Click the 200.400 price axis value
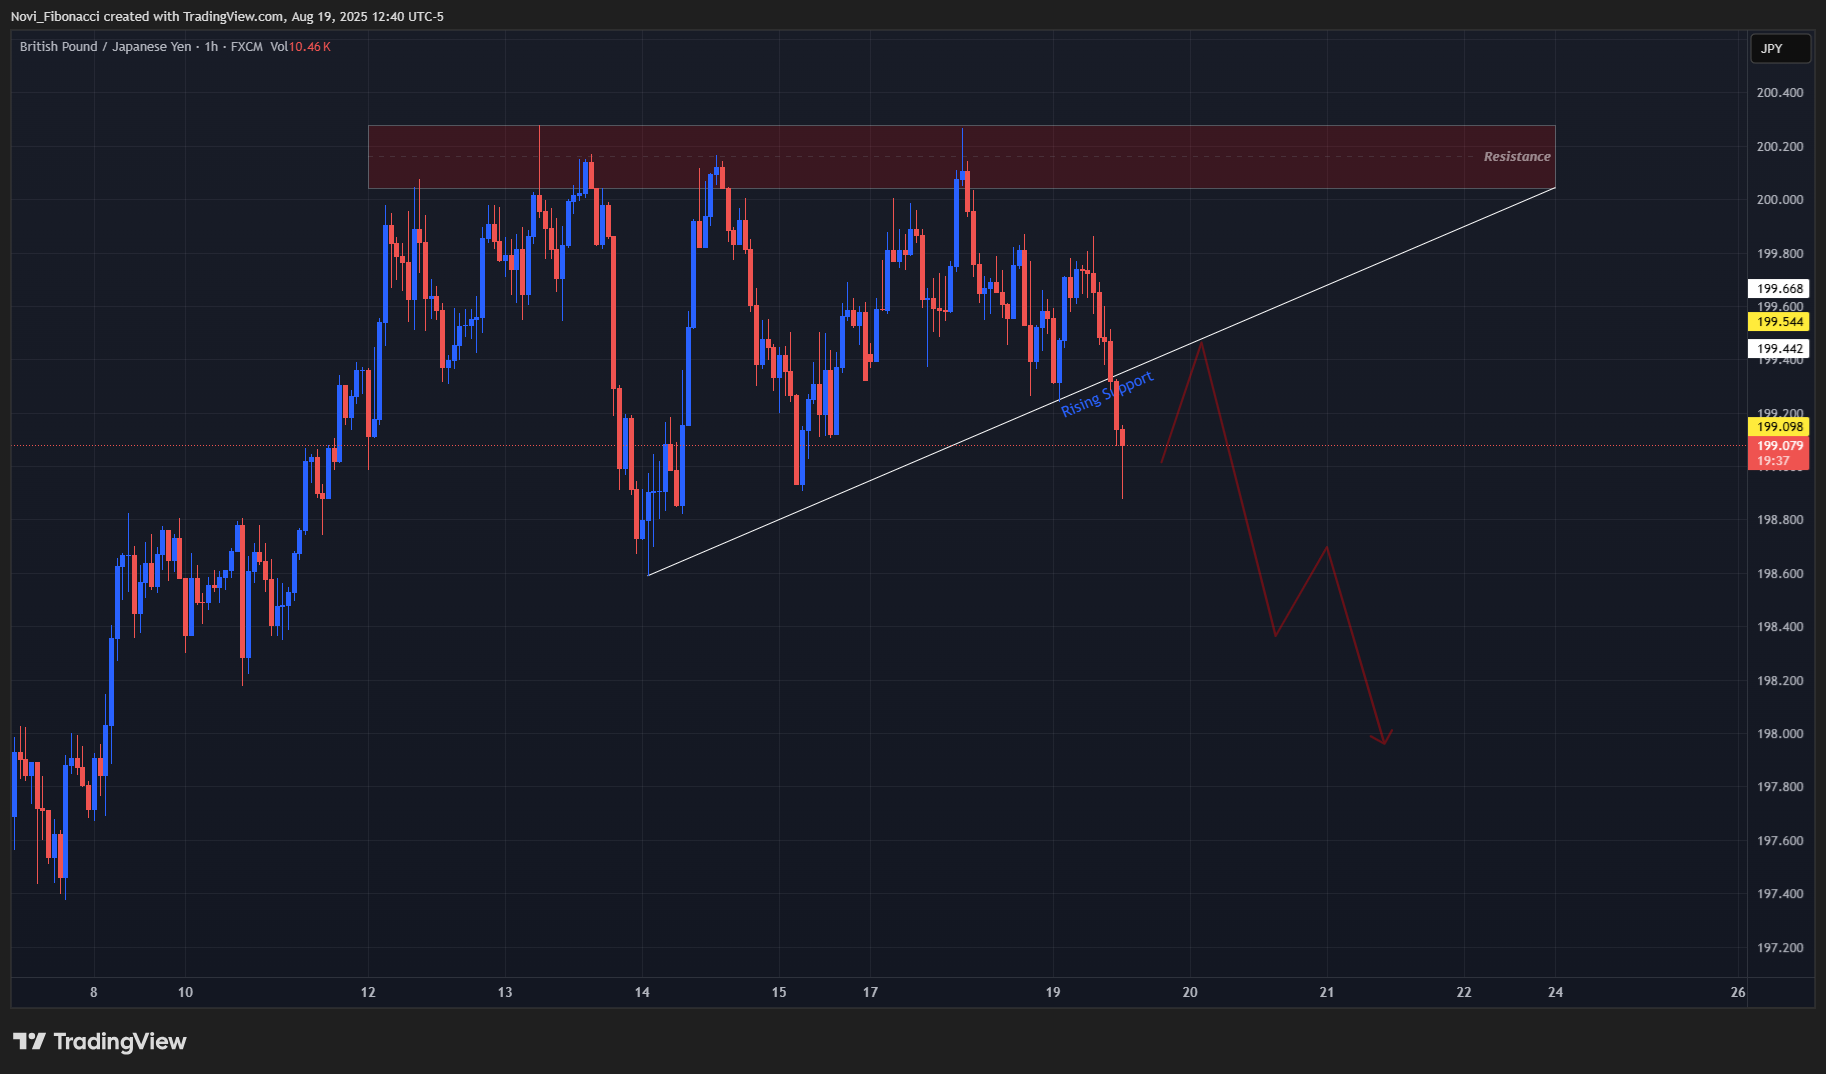The image size is (1826, 1074). [1780, 93]
